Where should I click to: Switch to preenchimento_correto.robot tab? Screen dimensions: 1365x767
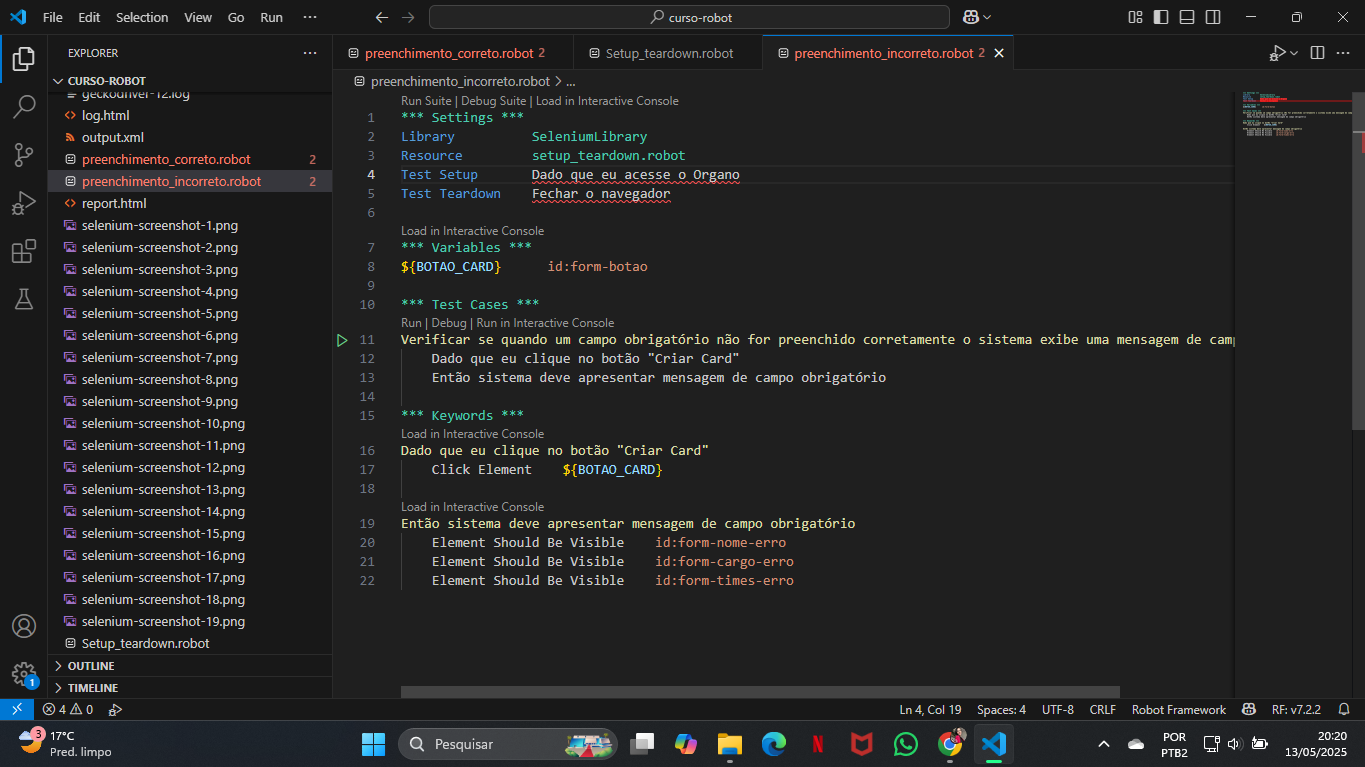click(x=454, y=53)
